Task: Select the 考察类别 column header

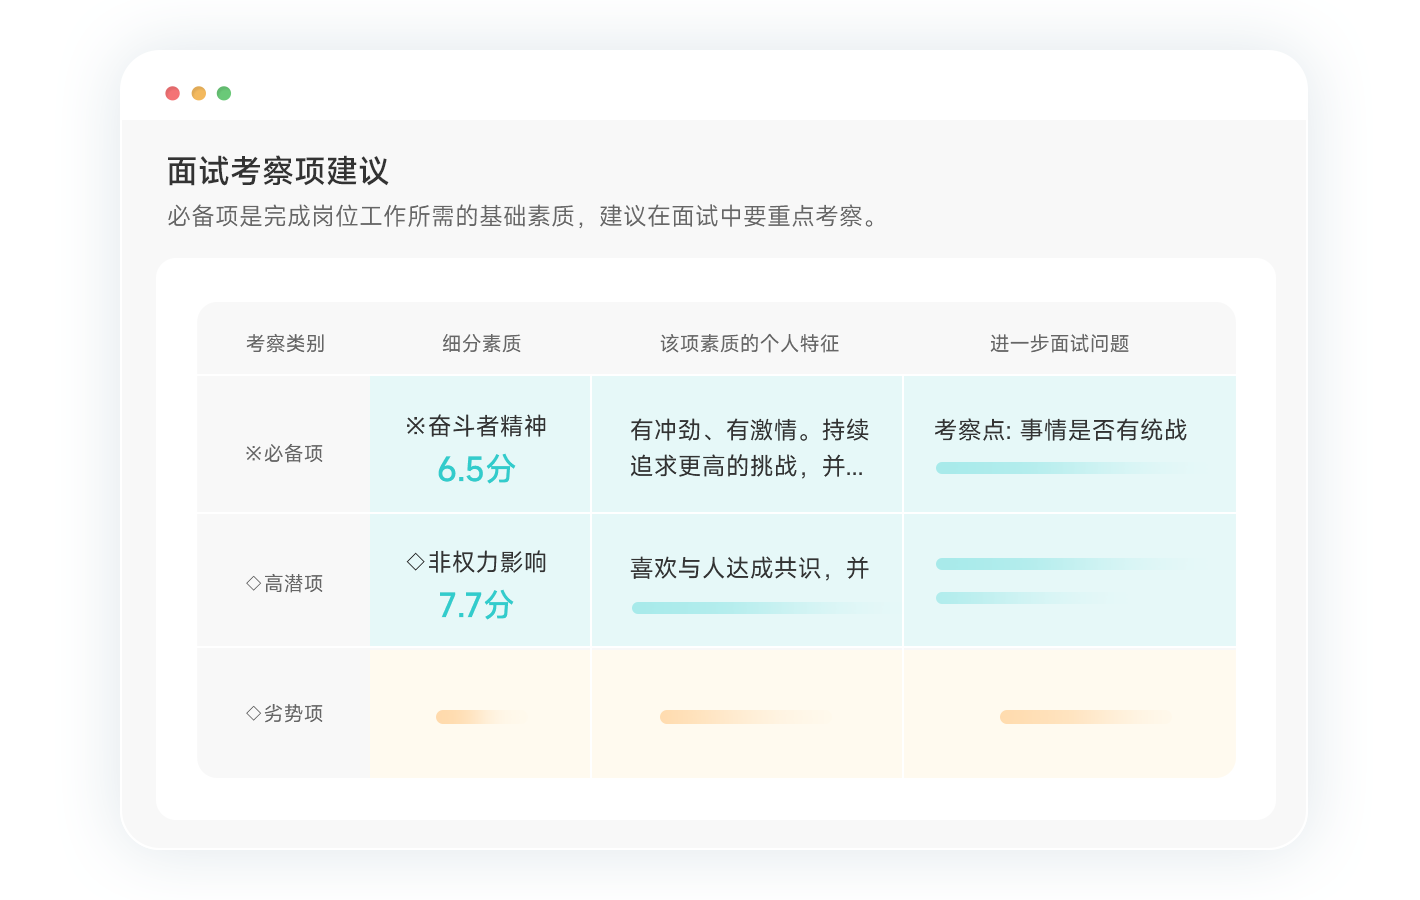Action: pyautogui.click(x=285, y=344)
